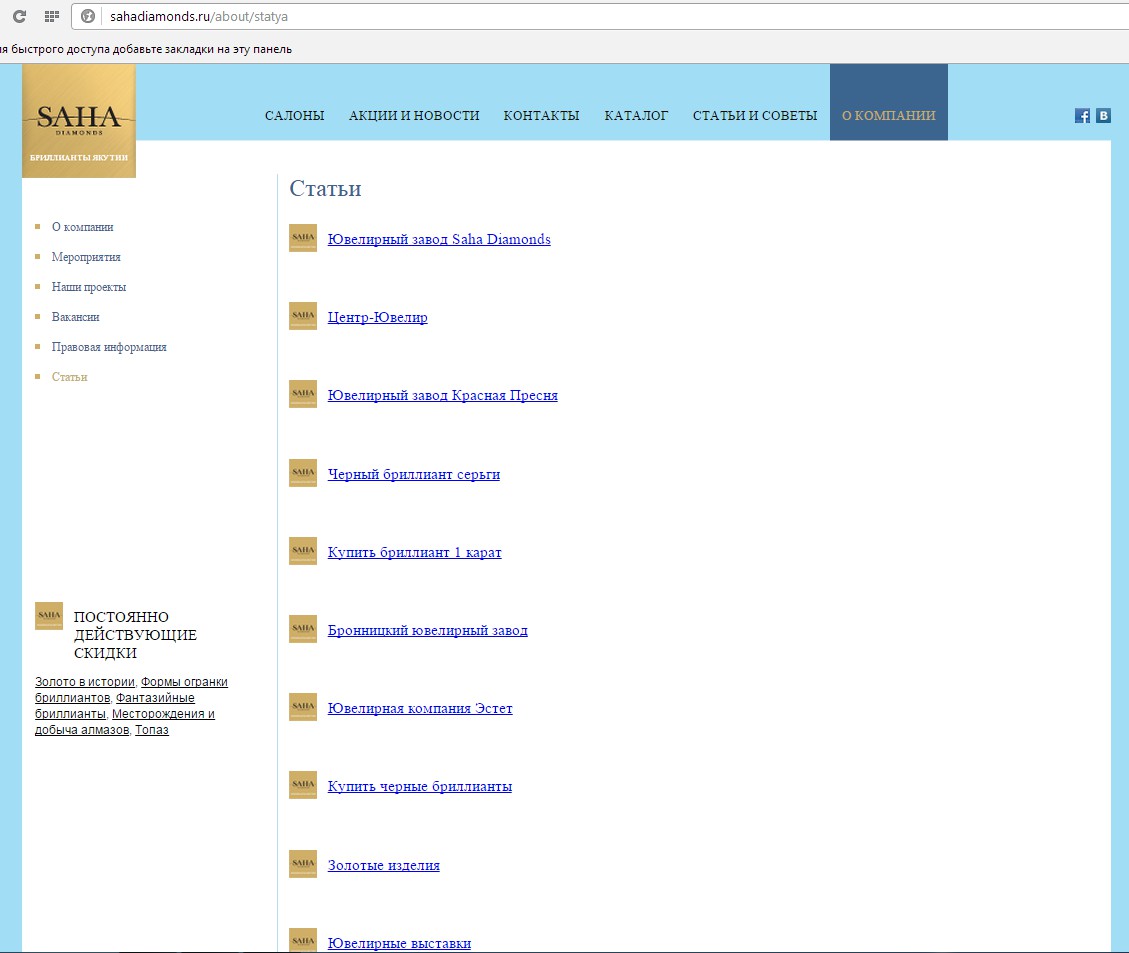This screenshot has height=953, width=1129.
Task: Open the Facebook social icon
Action: click(1082, 115)
